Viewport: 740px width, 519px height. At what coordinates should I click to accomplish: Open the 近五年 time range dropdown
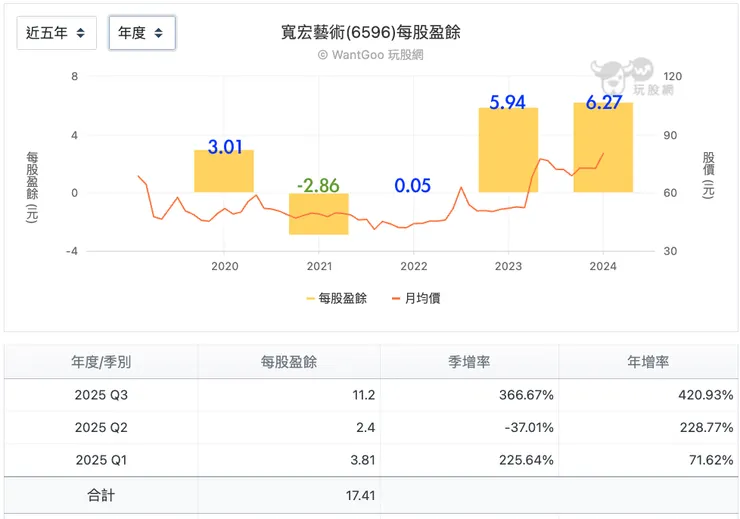click(x=57, y=33)
